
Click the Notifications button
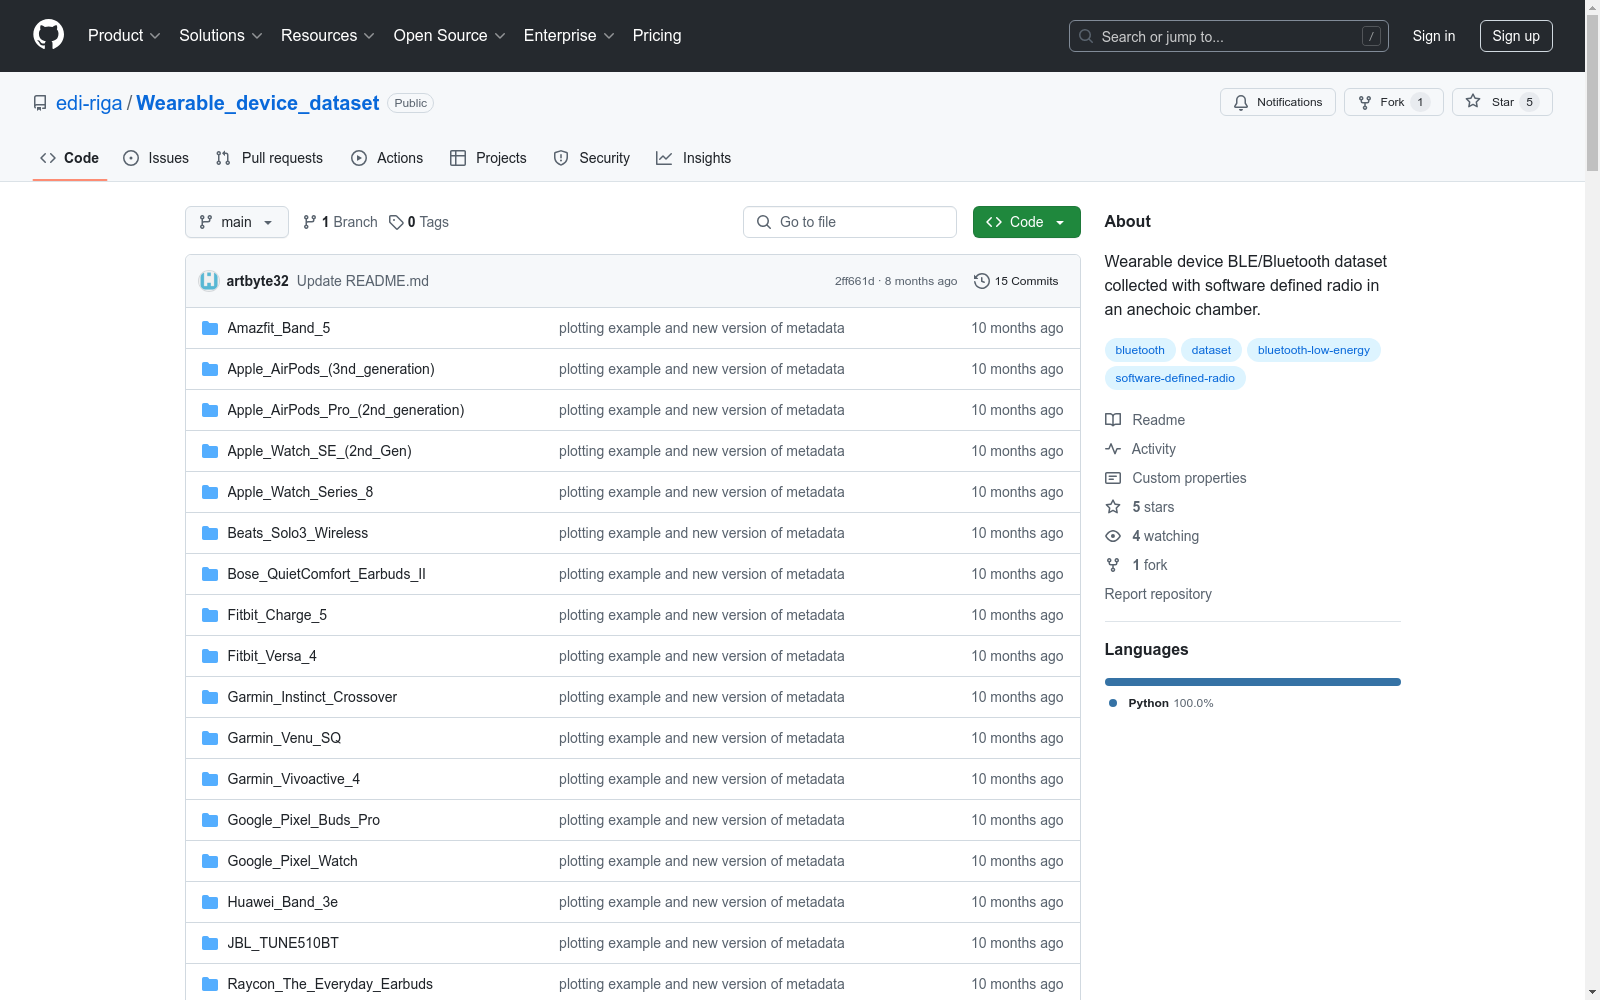[x=1278, y=102]
